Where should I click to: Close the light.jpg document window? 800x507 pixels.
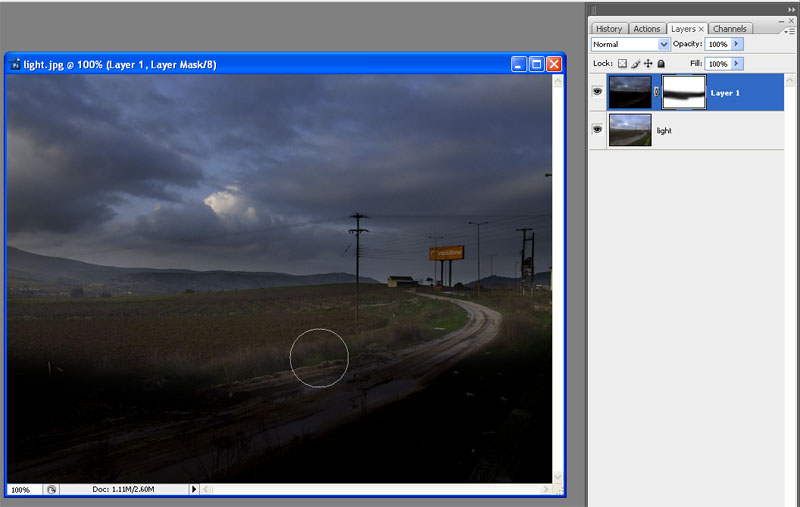coord(554,64)
